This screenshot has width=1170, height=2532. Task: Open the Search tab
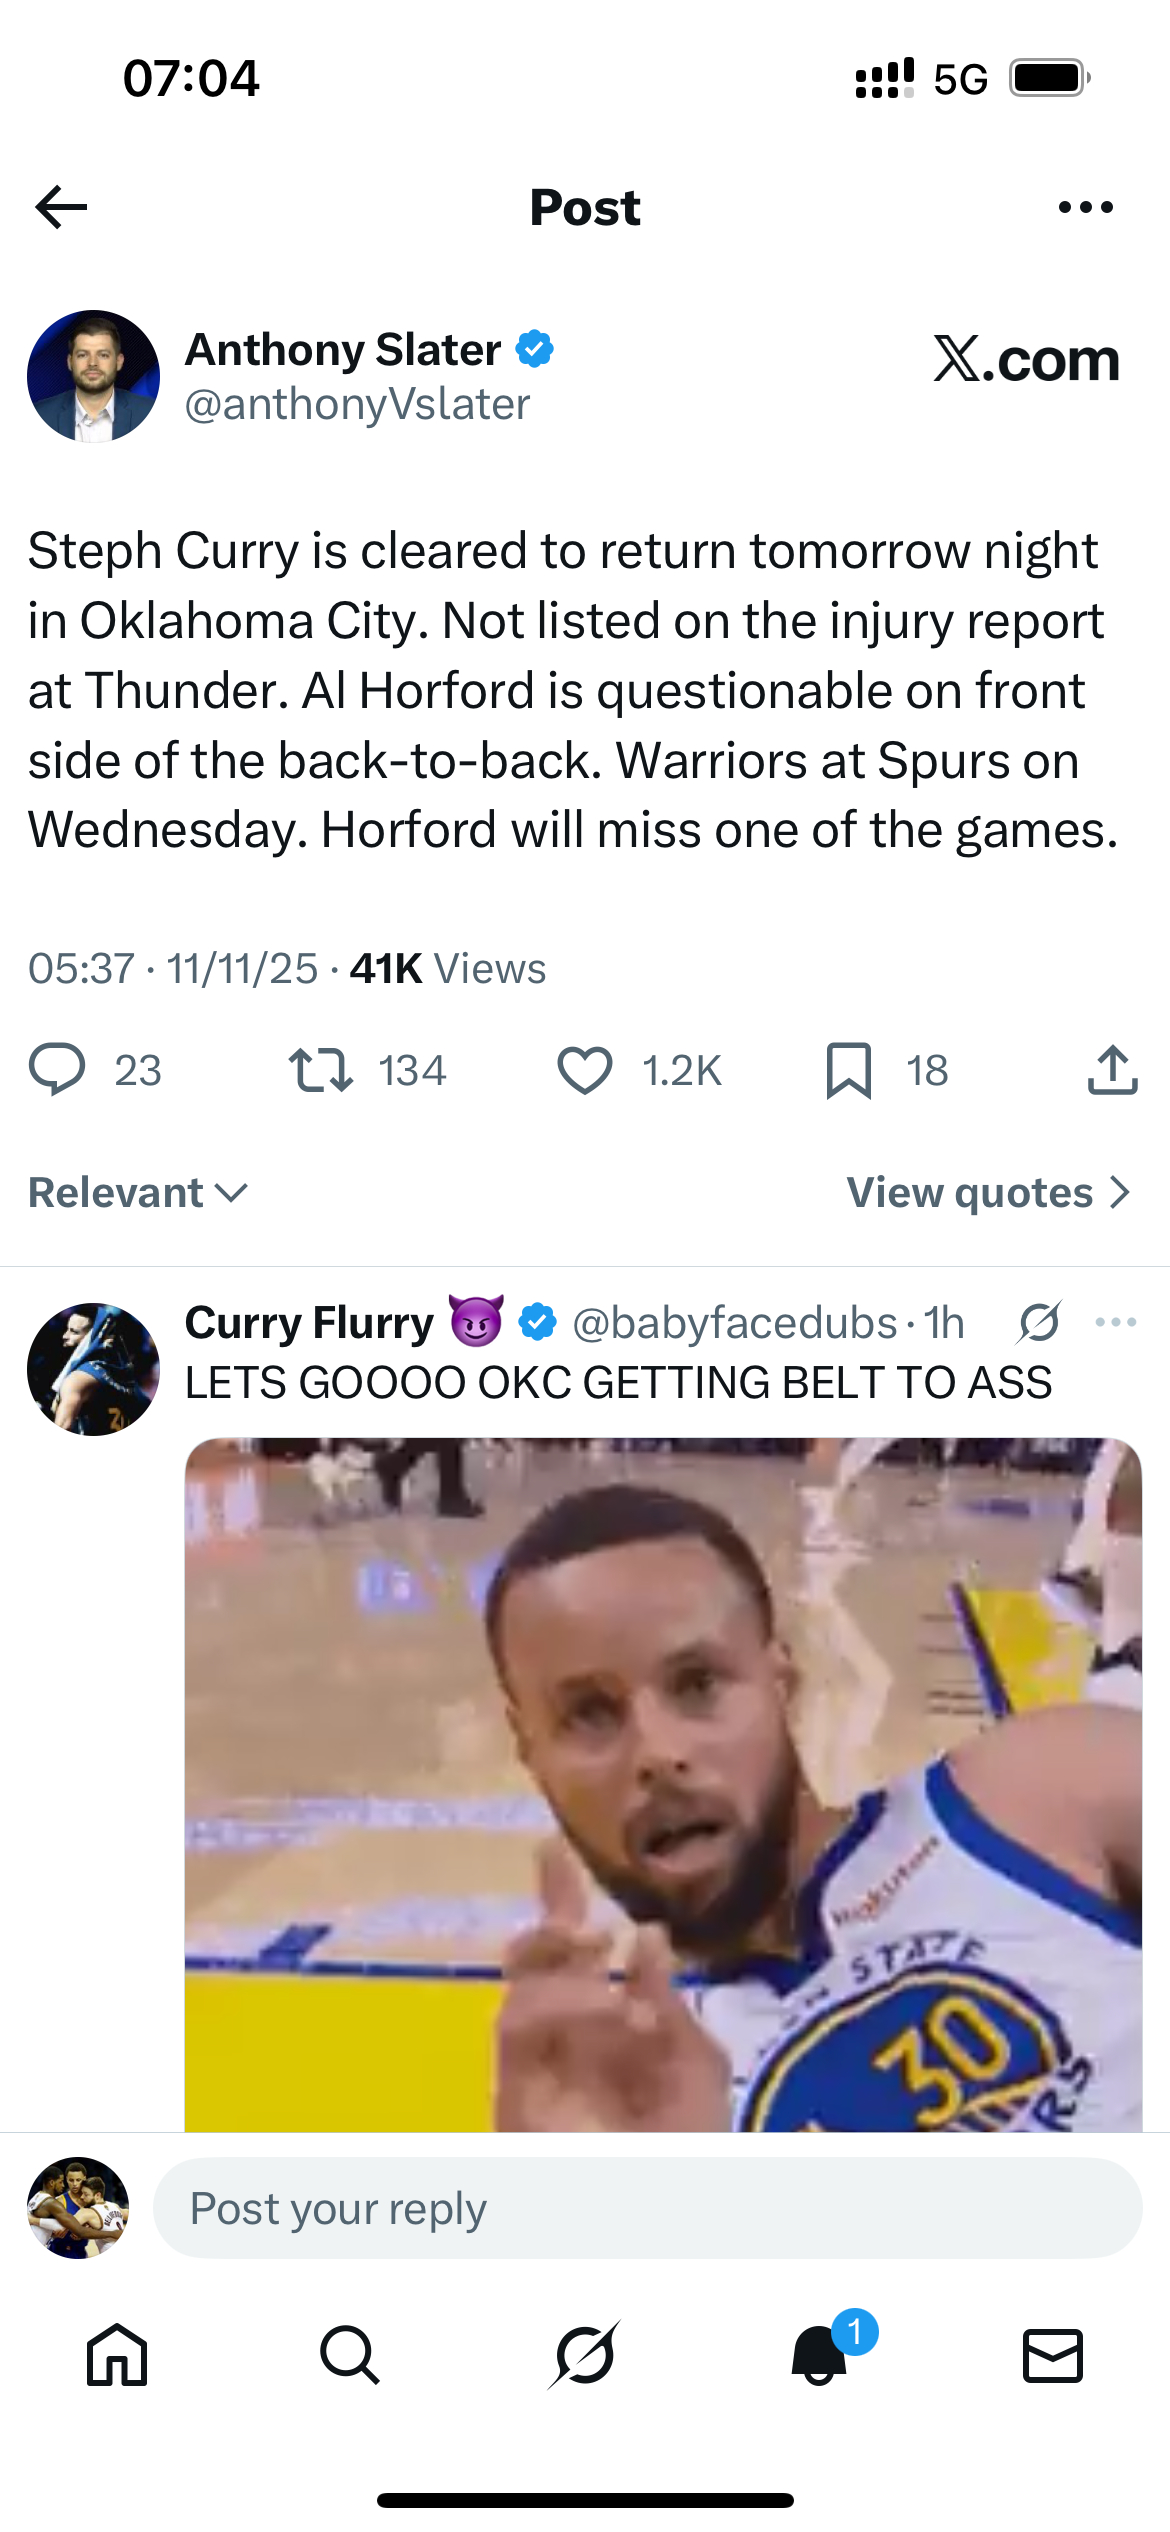tap(350, 2354)
